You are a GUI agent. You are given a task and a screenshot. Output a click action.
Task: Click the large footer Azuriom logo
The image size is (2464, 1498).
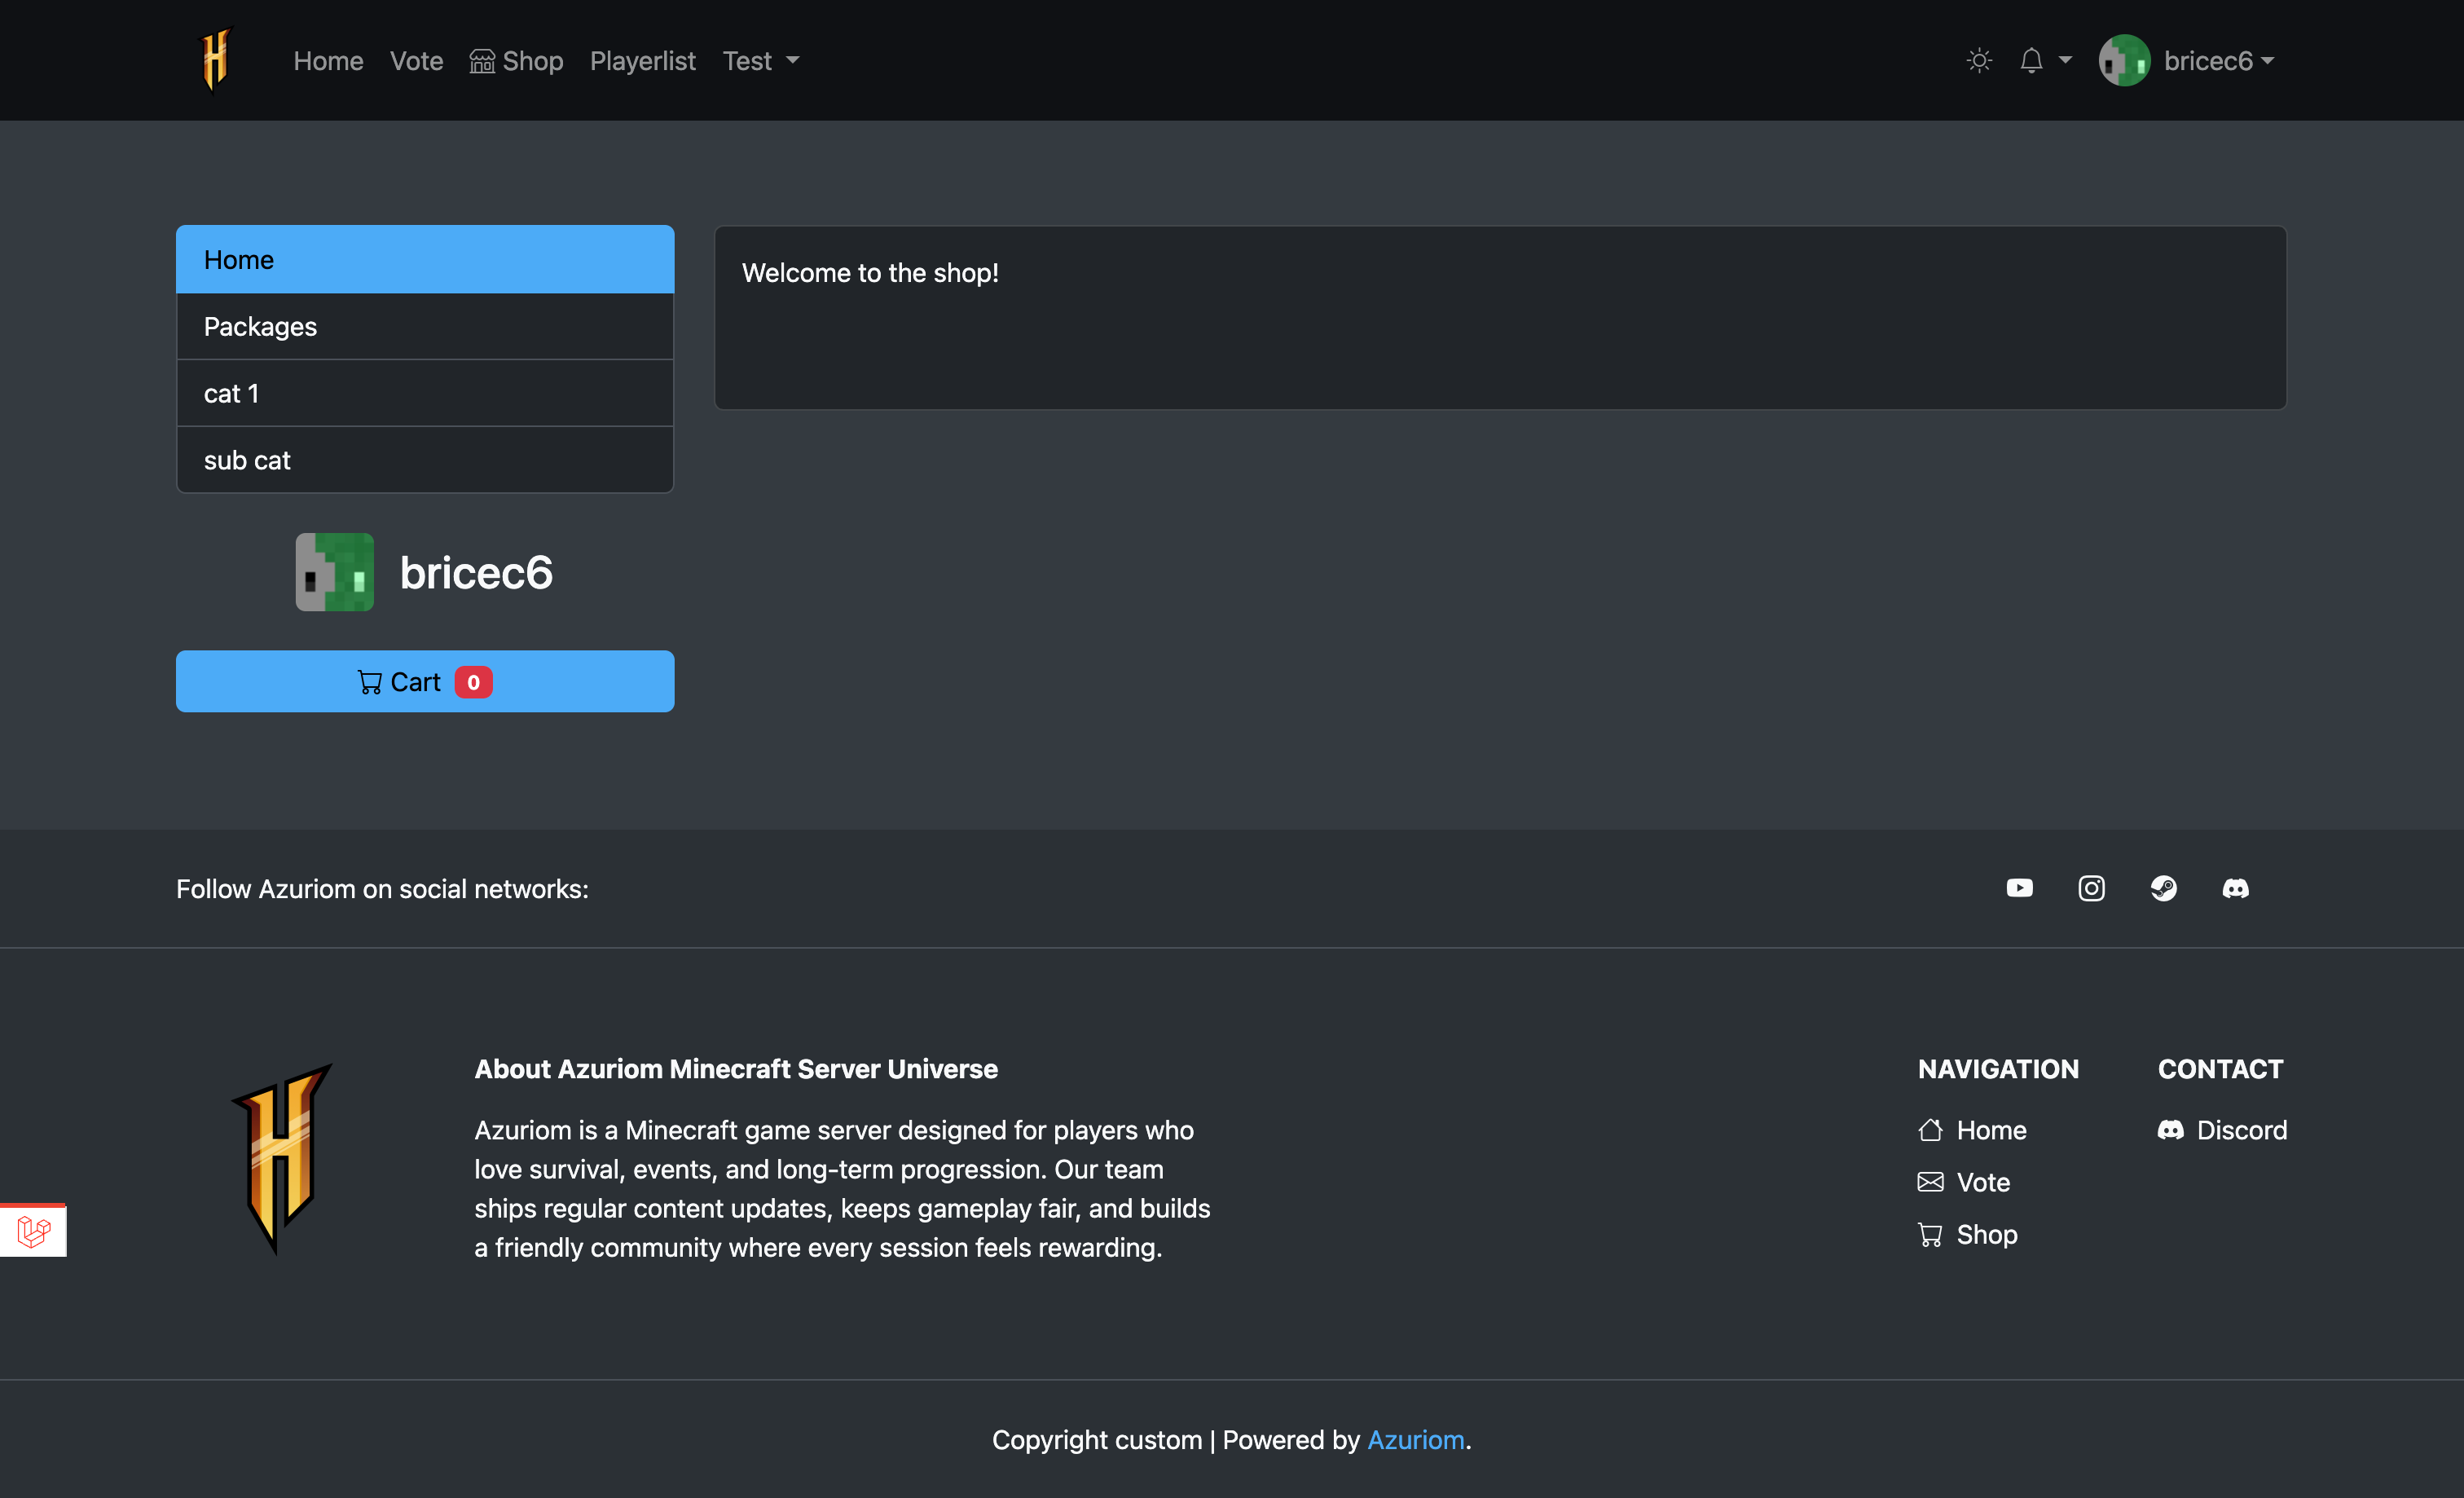(x=282, y=1158)
